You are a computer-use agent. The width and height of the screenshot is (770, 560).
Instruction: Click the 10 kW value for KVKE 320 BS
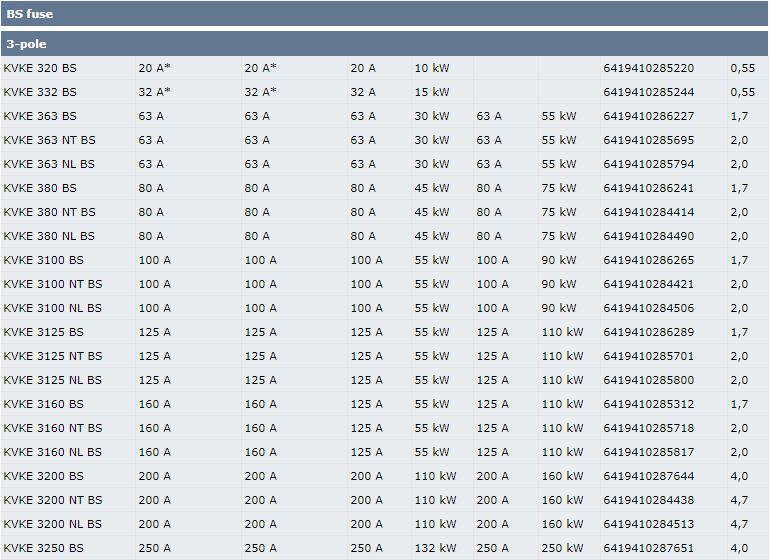(x=432, y=68)
